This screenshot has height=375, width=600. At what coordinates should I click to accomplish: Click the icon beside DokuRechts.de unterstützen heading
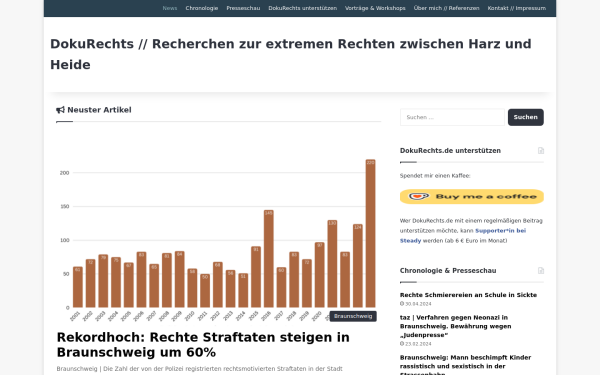(541, 151)
